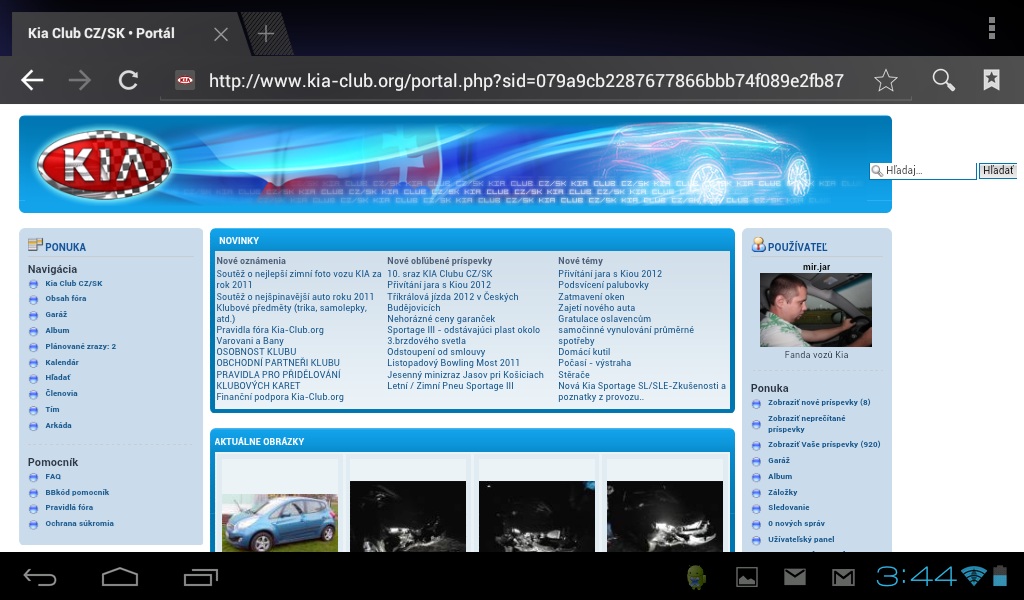Open the blue Kia car thumbnail
Image resolution: width=1024 pixels, height=600 pixels.
[x=280, y=522]
